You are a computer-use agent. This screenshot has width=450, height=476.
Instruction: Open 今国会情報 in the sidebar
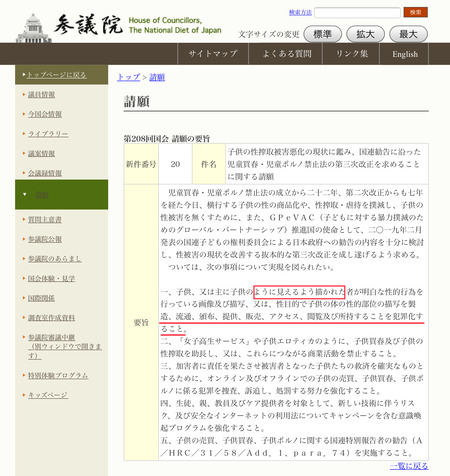(45, 114)
